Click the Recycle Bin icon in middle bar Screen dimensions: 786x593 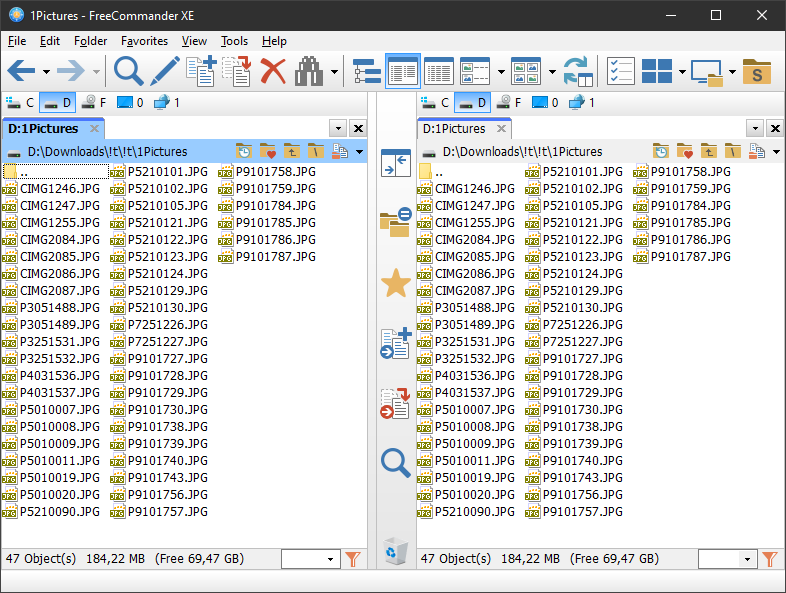[x=396, y=551]
